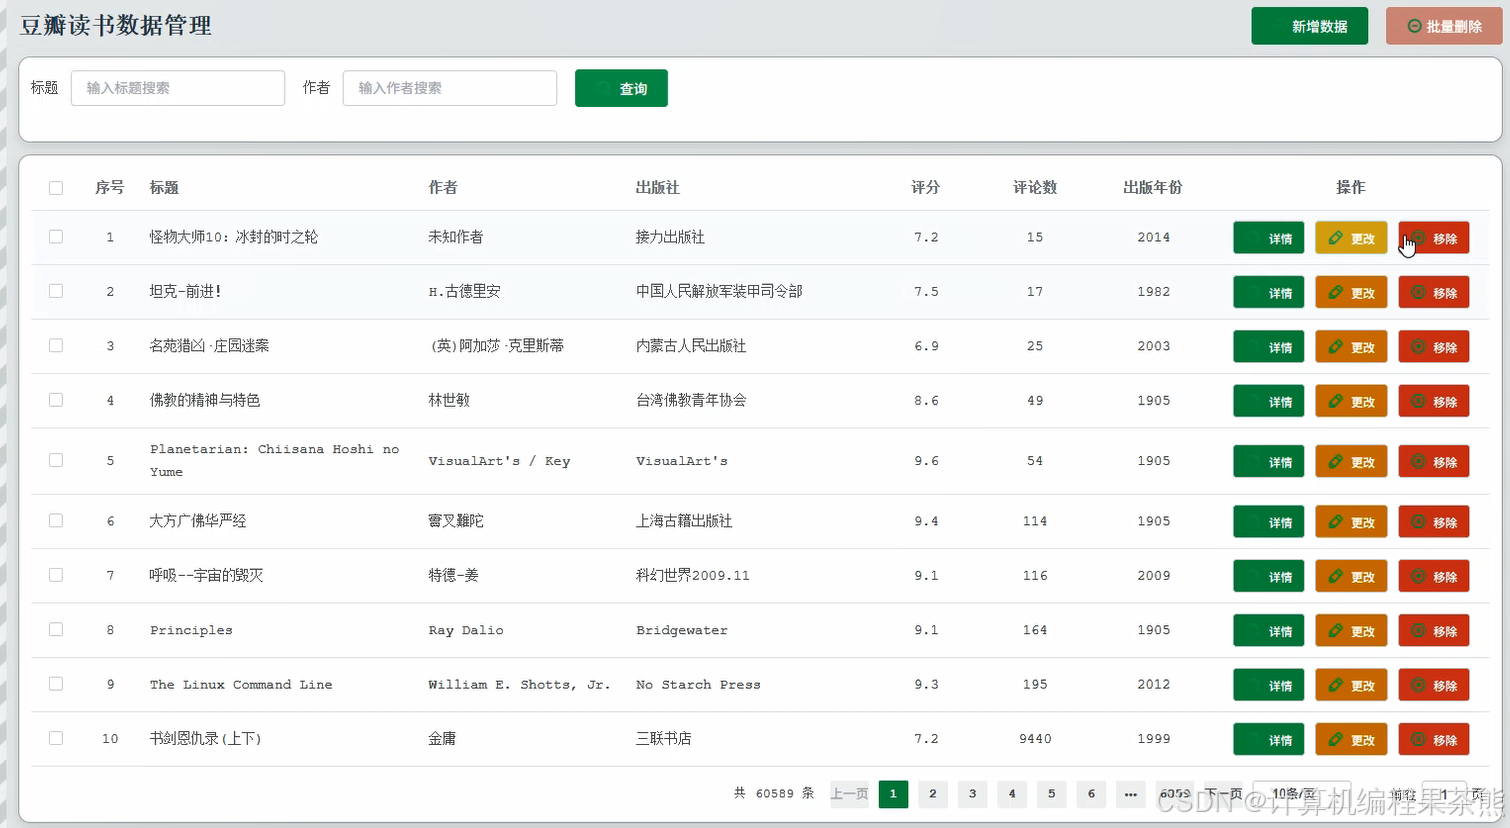
Task: Click 移除 for 名苑猎凶·庄园迷案
Action: [1433, 347]
